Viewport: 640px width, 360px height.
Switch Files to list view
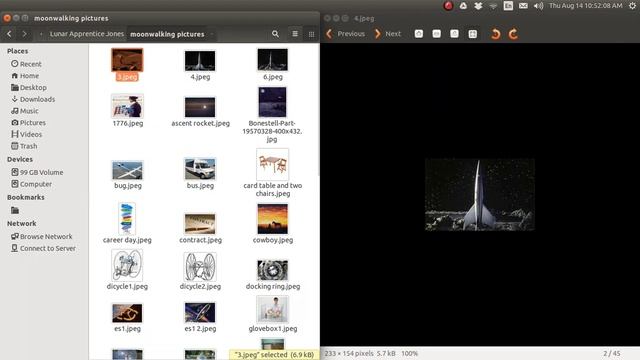pyautogui.click(x=295, y=34)
